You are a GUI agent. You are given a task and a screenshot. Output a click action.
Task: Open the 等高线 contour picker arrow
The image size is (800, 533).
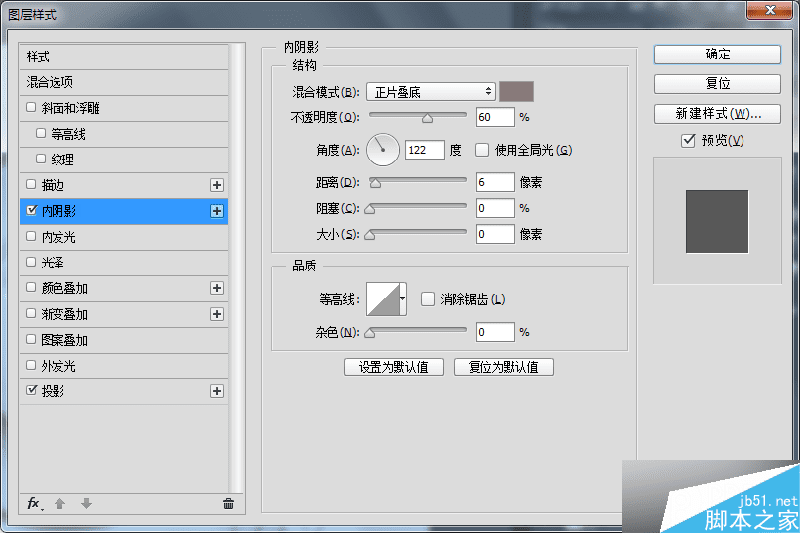point(403,299)
